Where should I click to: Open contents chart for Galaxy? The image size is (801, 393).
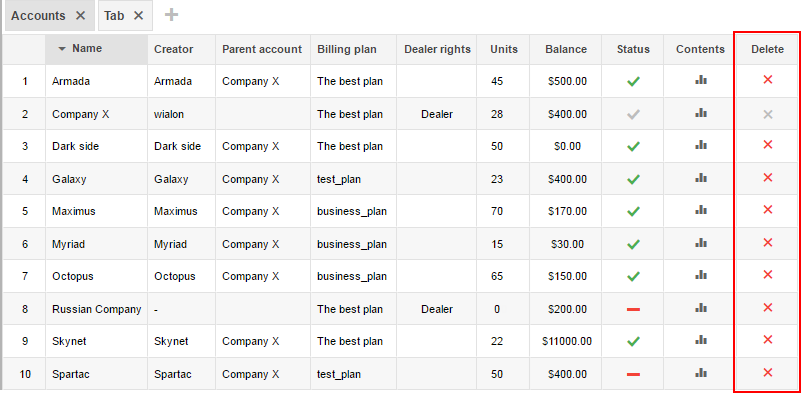coord(701,178)
